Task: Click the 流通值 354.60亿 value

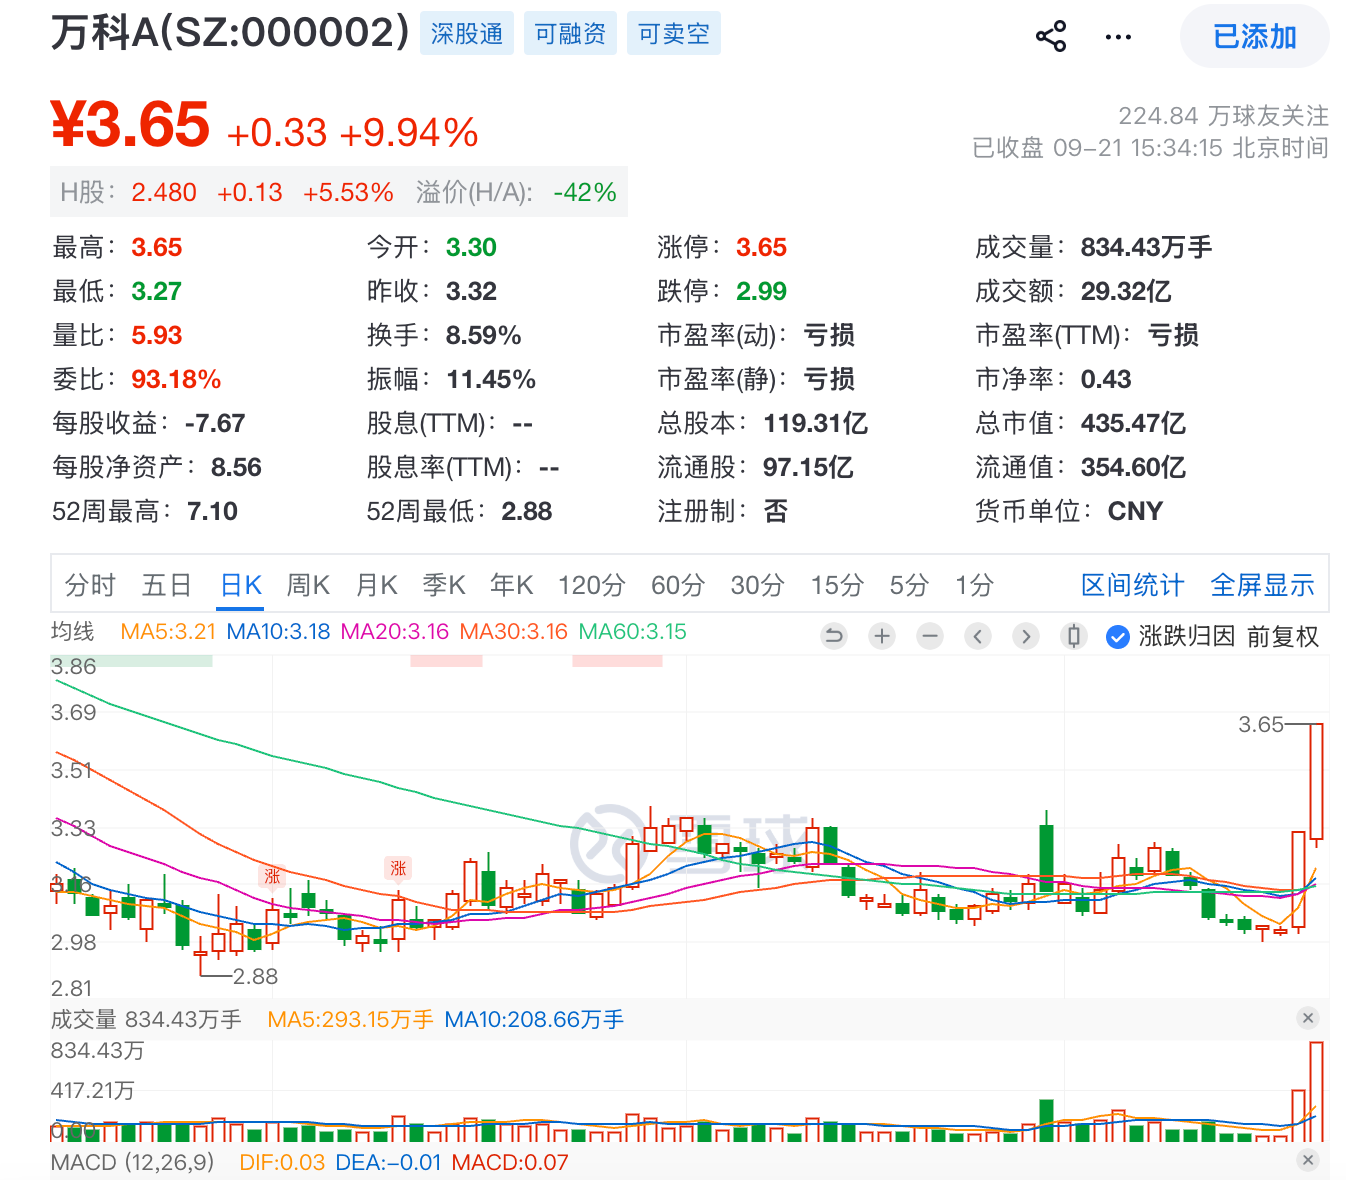Action: 1133,467
